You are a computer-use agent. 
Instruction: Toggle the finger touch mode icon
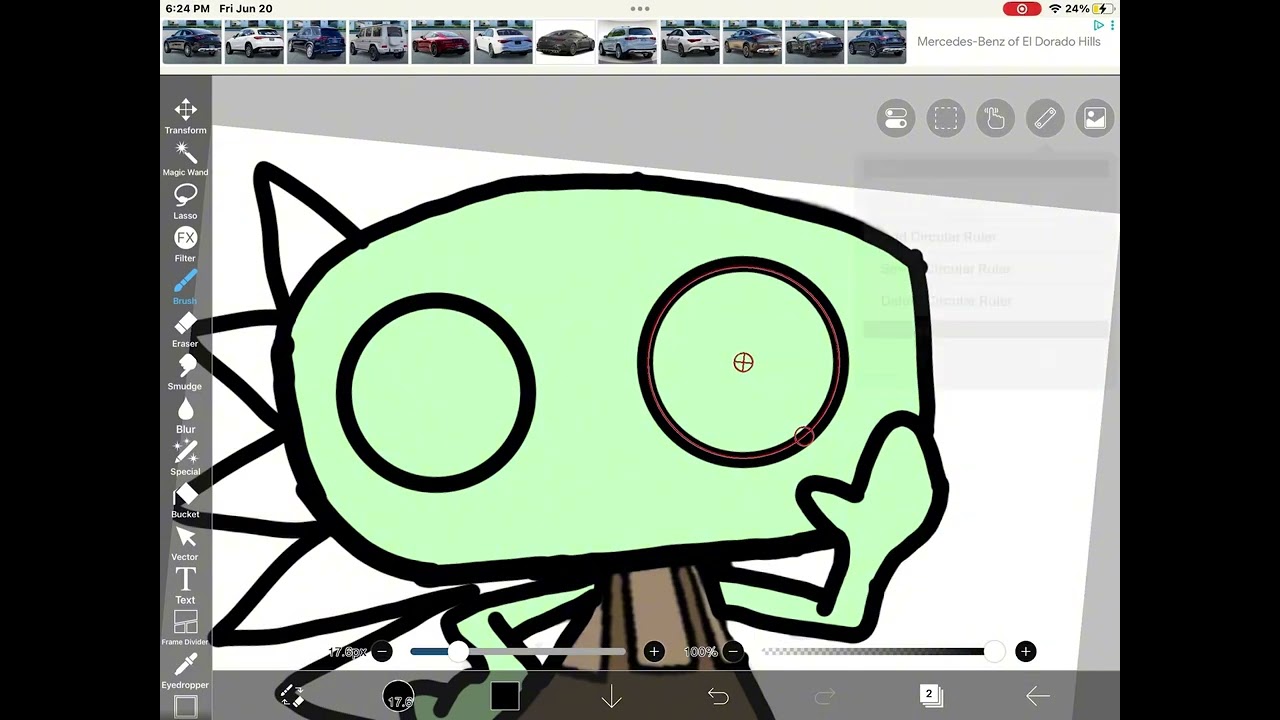[995, 119]
